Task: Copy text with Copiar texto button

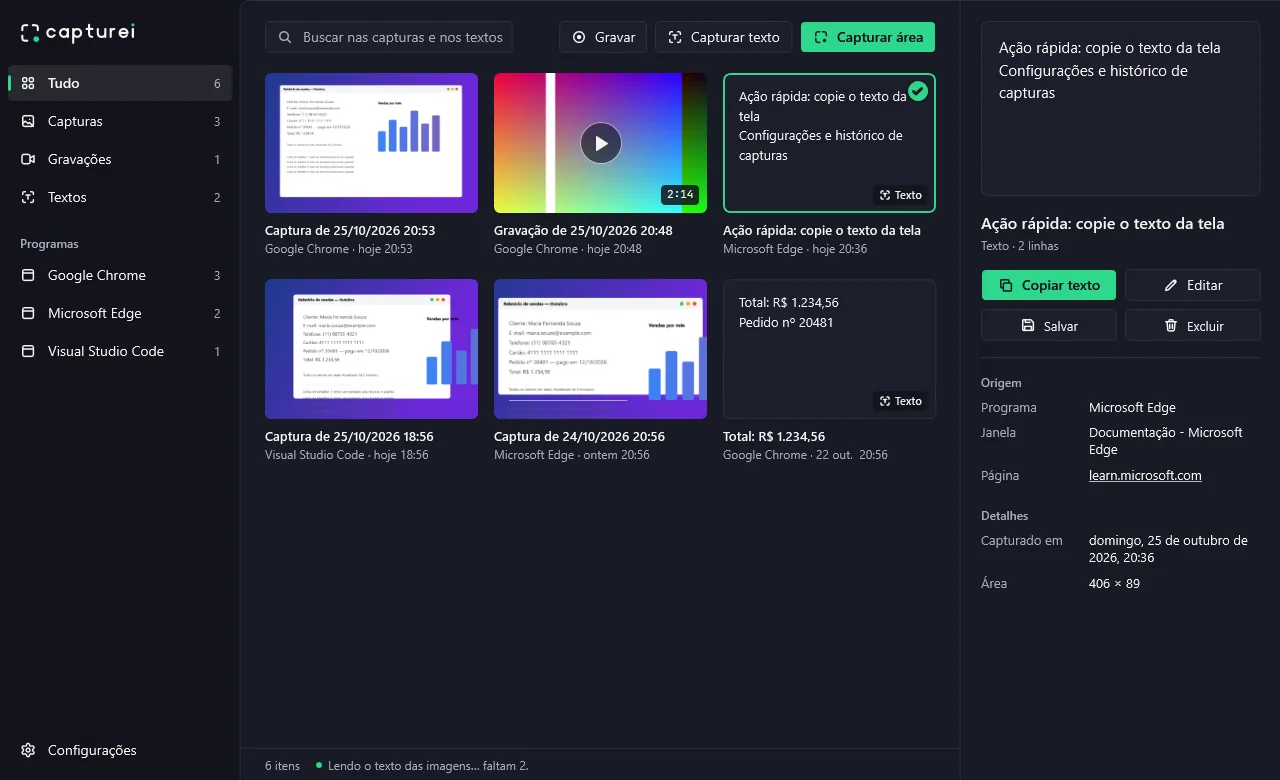Action: coord(1048,285)
